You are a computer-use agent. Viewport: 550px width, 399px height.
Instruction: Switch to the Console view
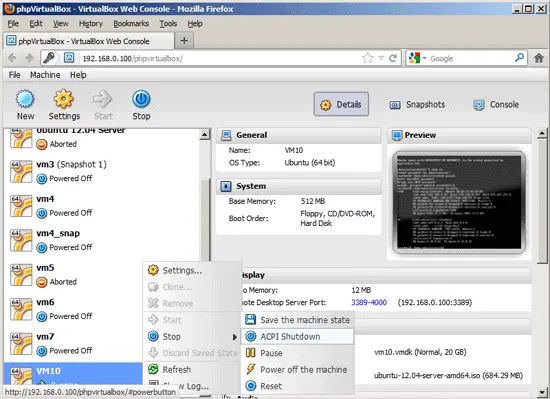pyautogui.click(x=496, y=104)
